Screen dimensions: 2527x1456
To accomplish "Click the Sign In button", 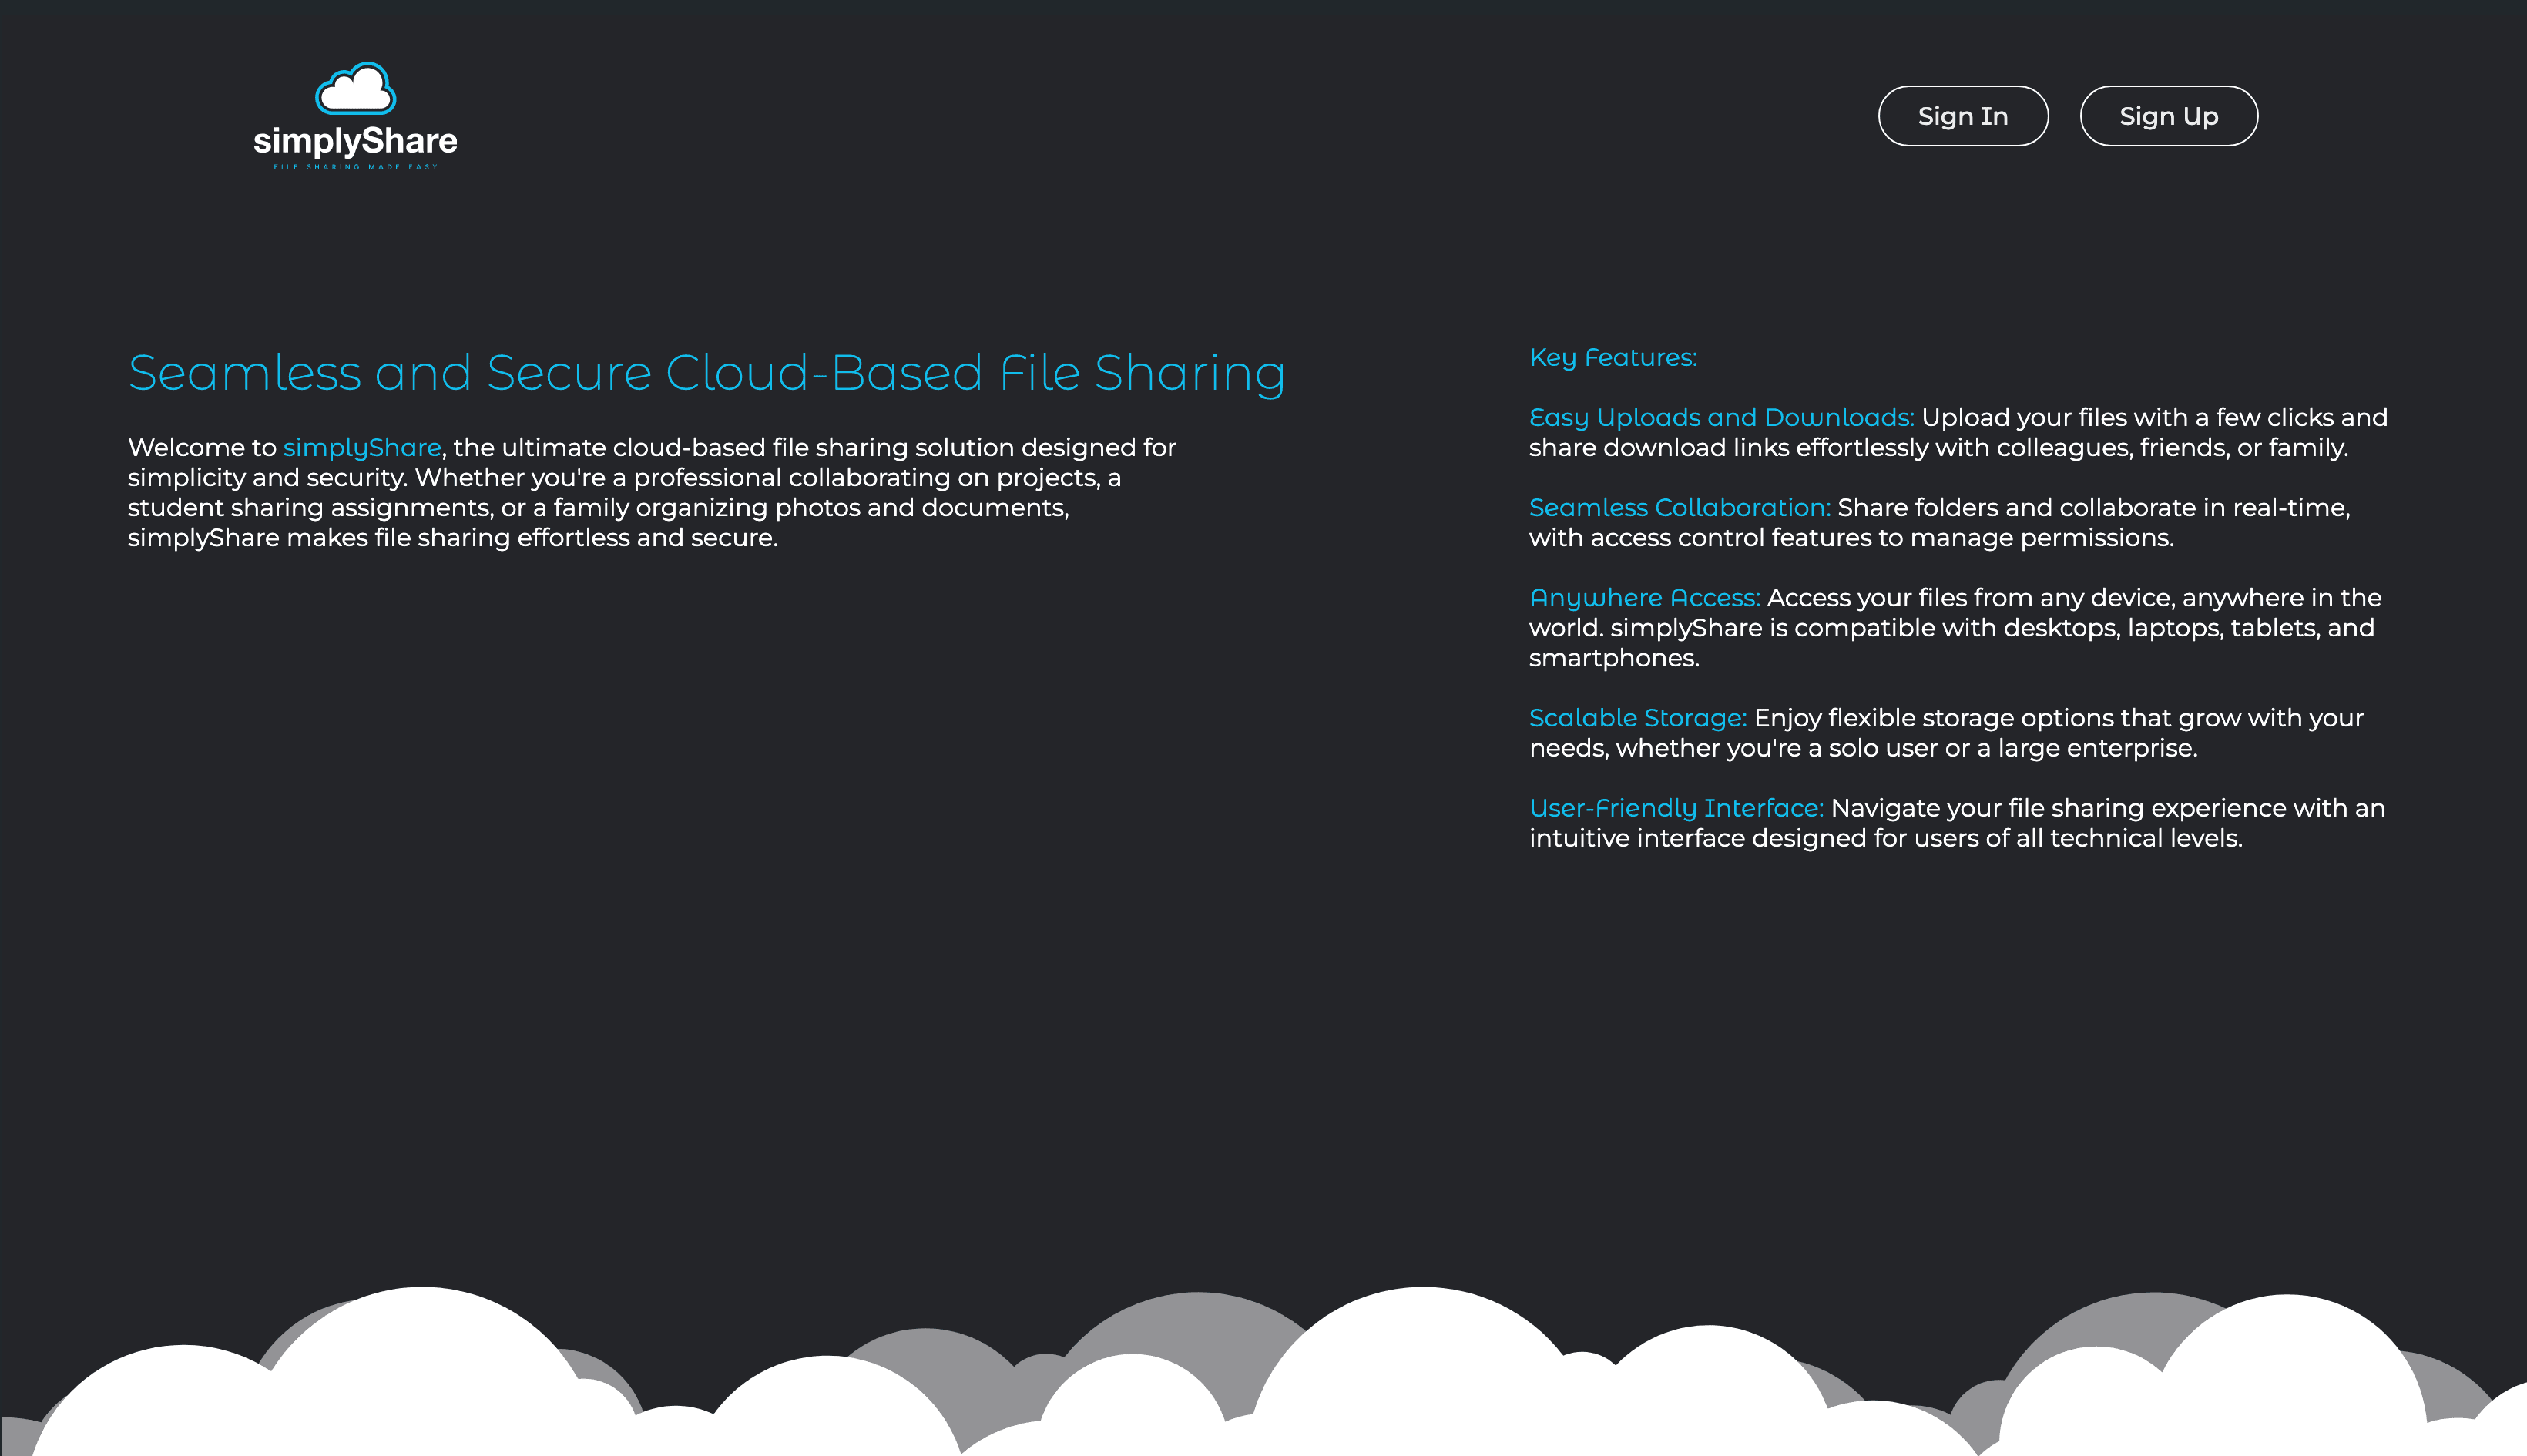I will point(1963,116).
